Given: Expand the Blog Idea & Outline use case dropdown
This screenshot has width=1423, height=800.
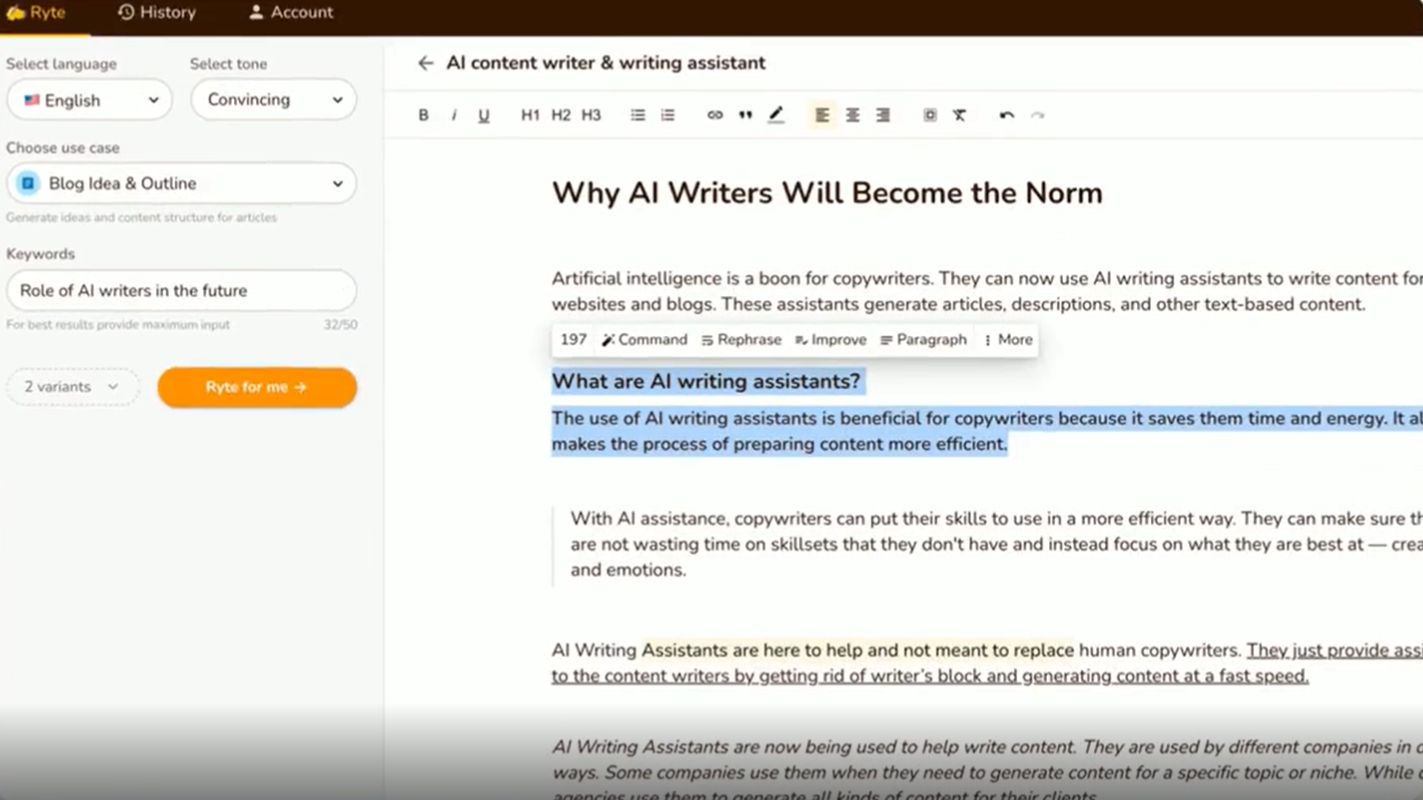Looking at the screenshot, I should pyautogui.click(x=182, y=184).
